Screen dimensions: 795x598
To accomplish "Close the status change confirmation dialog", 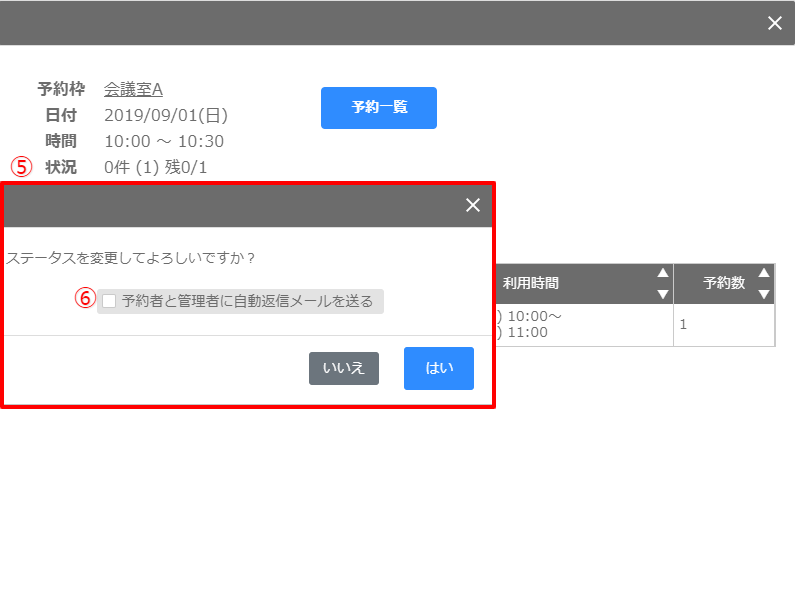I will click(473, 205).
